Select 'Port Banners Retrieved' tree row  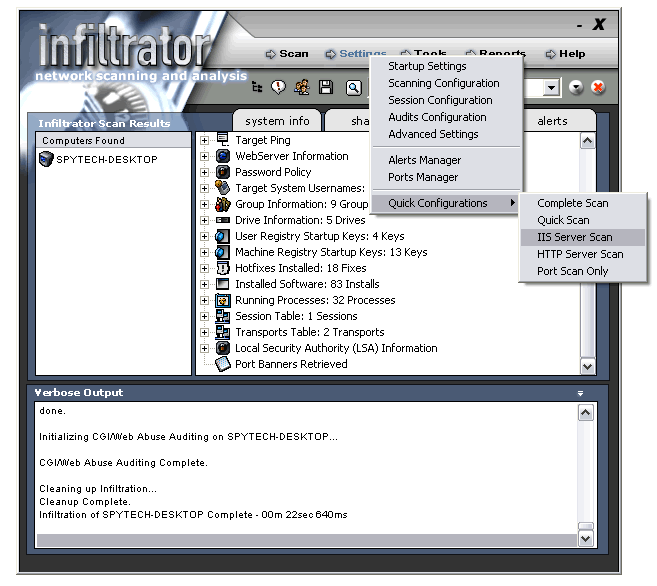tap(291, 364)
